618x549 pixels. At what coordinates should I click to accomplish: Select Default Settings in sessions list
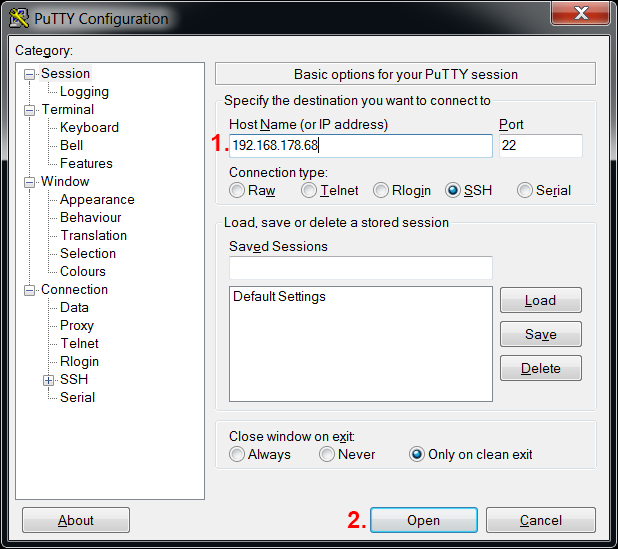click(279, 296)
